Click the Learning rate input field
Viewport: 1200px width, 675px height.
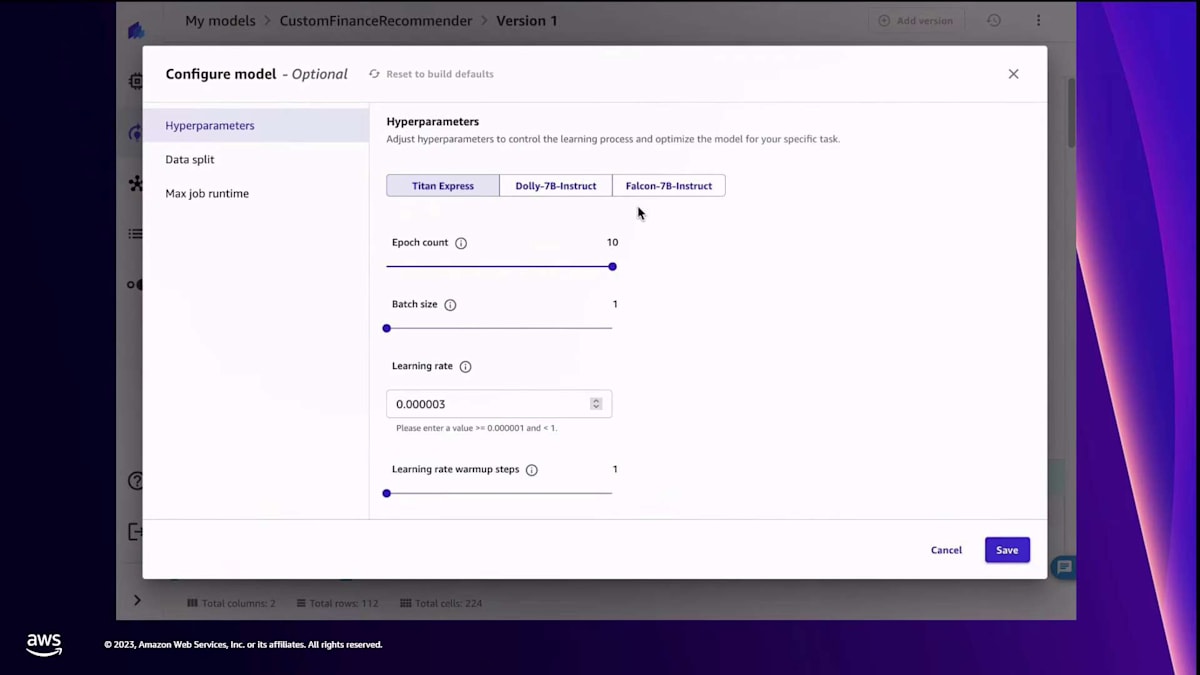pos(499,404)
